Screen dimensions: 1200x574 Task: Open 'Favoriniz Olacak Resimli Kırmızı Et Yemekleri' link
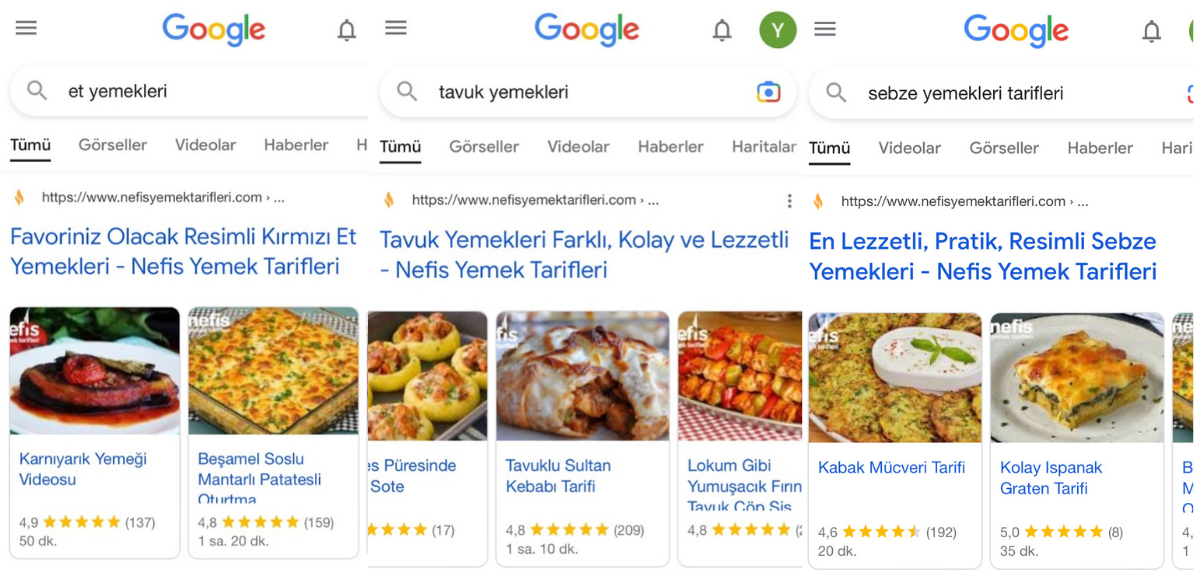point(183,251)
